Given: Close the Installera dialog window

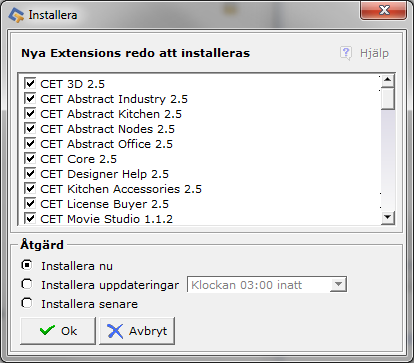Looking at the screenshot, I should [384, 11].
